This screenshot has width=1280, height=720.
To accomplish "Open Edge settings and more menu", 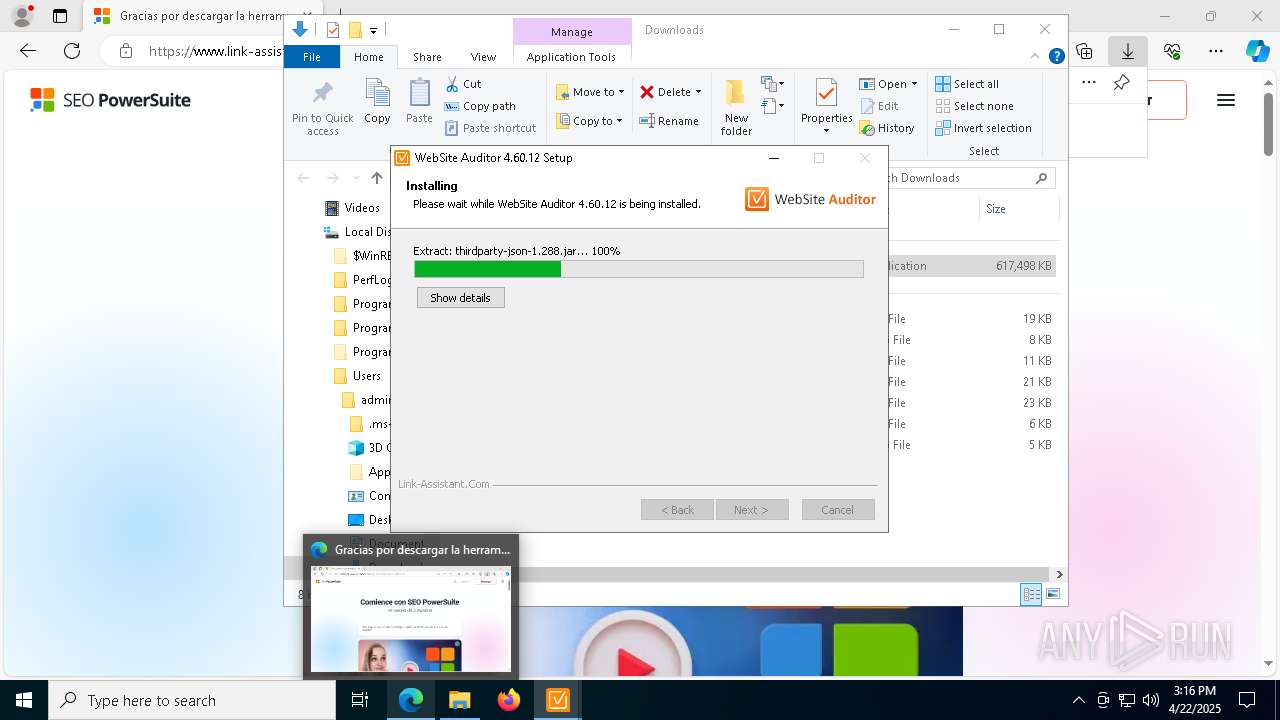I will 1216,51.
